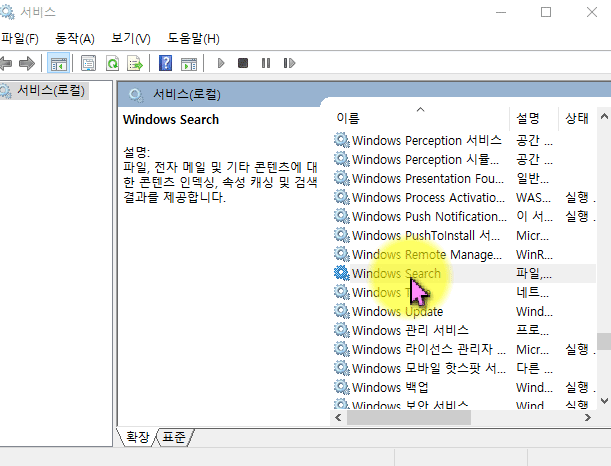The height and width of the screenshot is (466, 611).
Task: Click the Restart Service icon
Action: pyautogui.click(x=289, y=63)
